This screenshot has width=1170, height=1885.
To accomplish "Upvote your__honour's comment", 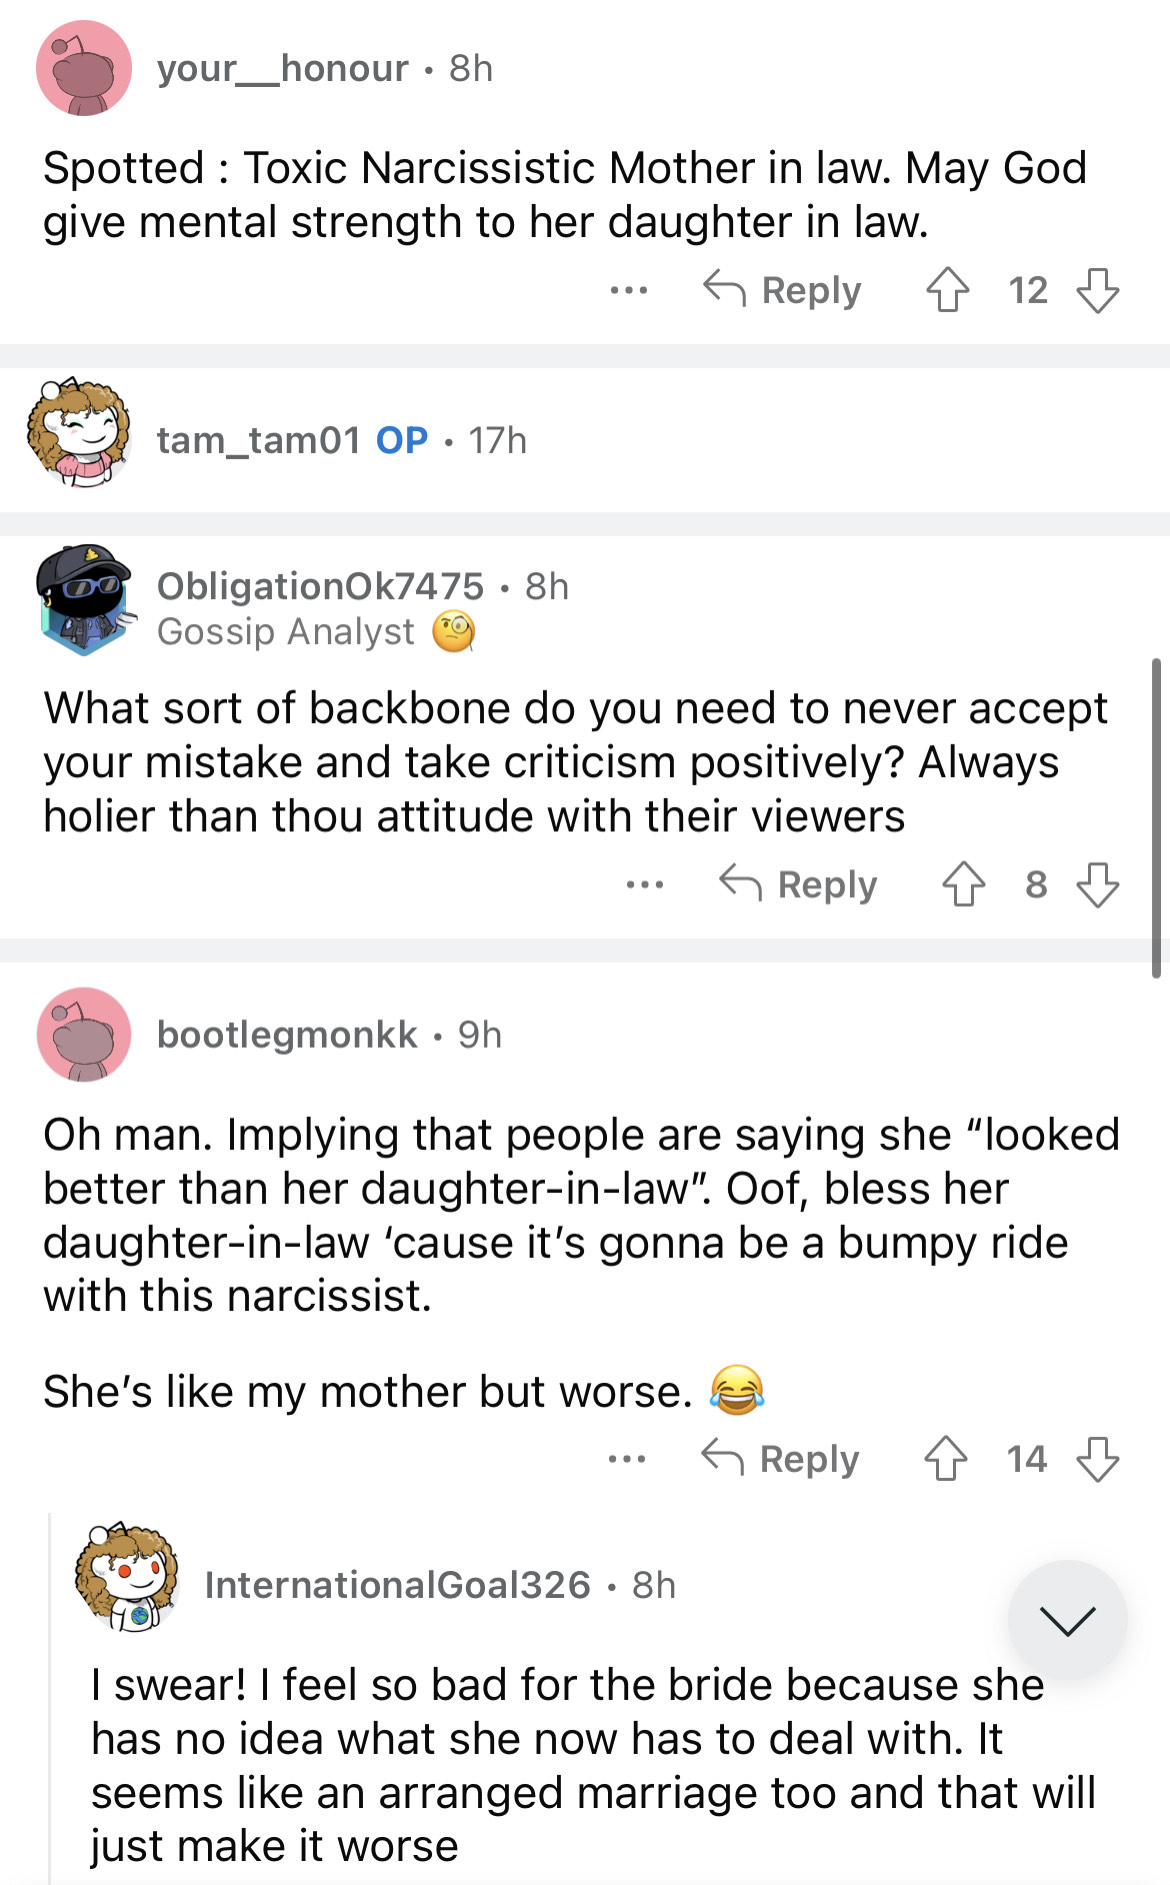I will [x=947, y=291].
